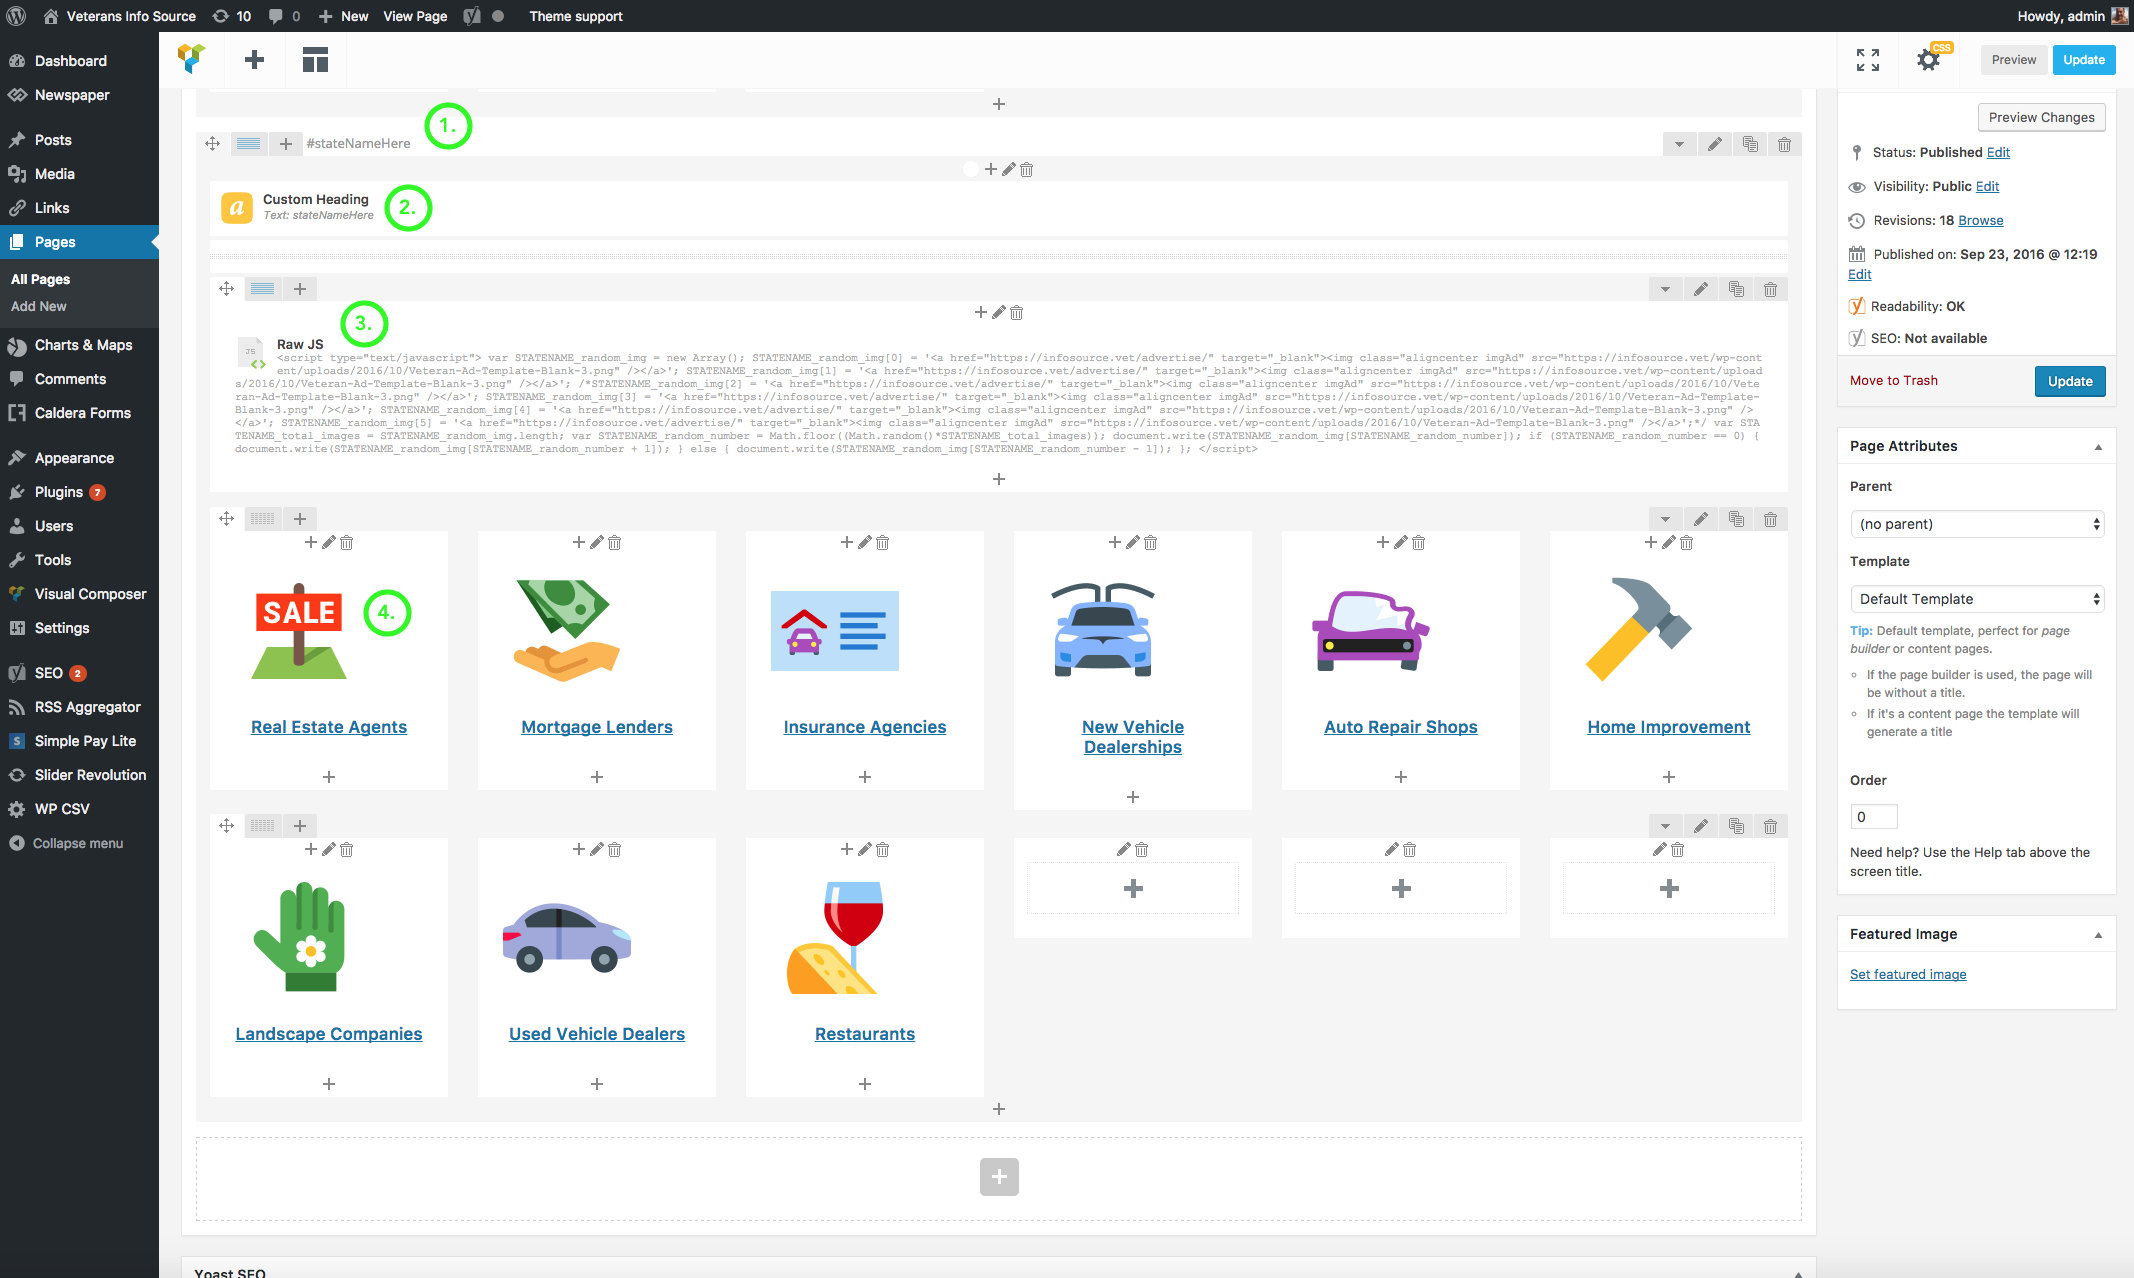The image size is (2134, 1278).
Task: Open the Howdy, admin account menu
Action: 2072,16
